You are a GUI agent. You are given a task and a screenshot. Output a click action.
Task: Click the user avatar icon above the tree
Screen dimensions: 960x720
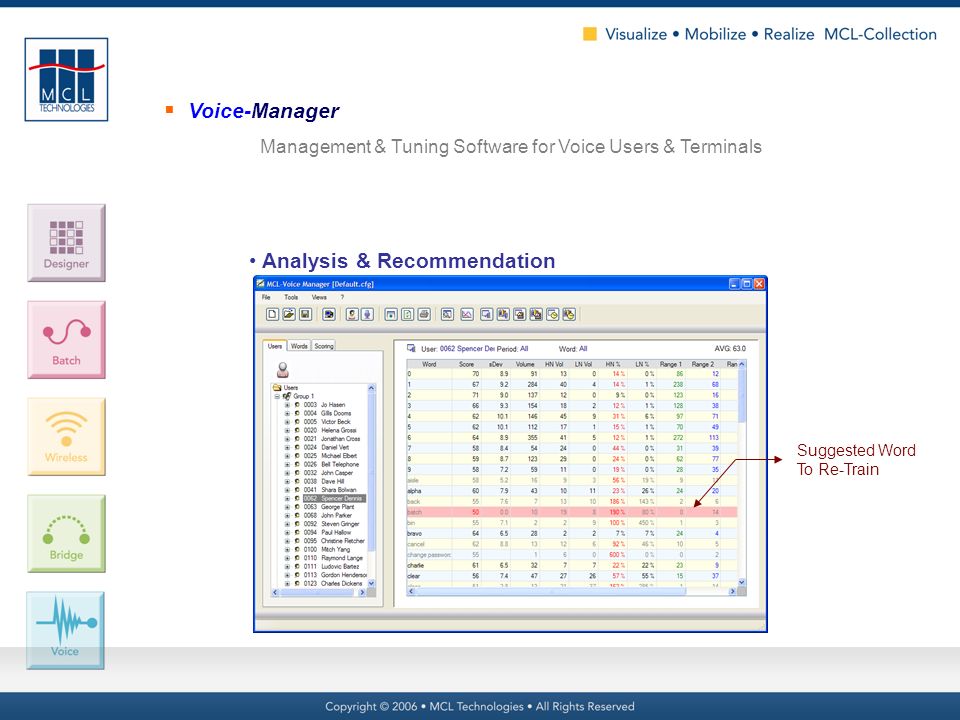[283, 369]
